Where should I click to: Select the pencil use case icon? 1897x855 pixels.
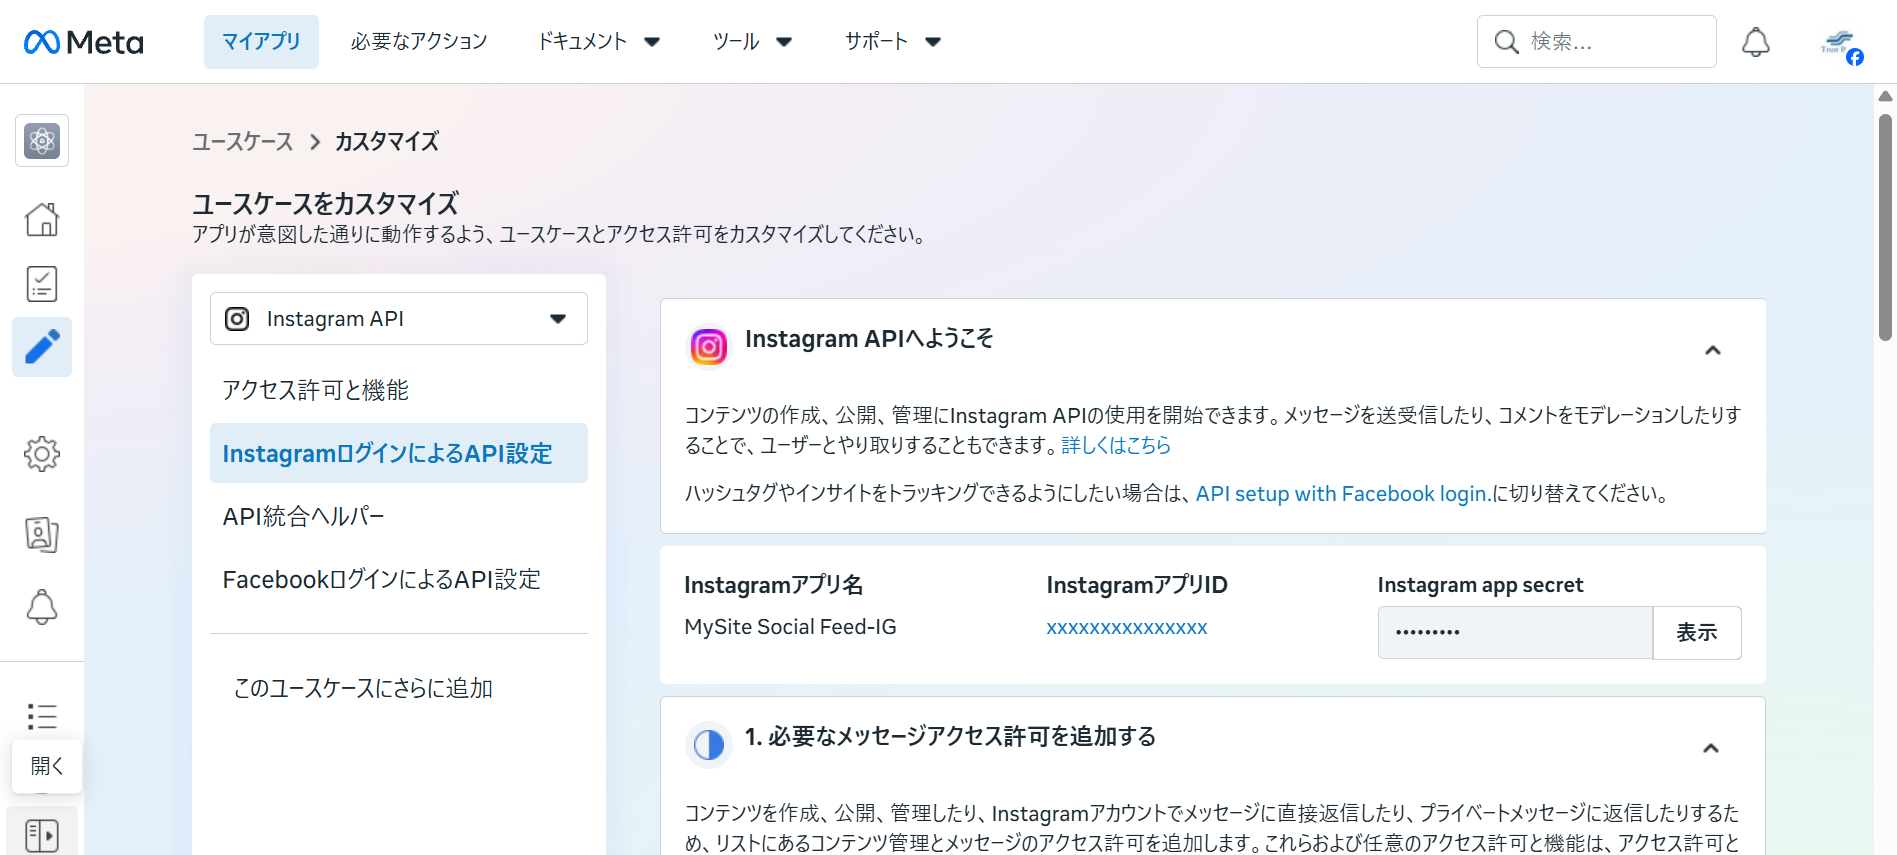coord(42,347)
